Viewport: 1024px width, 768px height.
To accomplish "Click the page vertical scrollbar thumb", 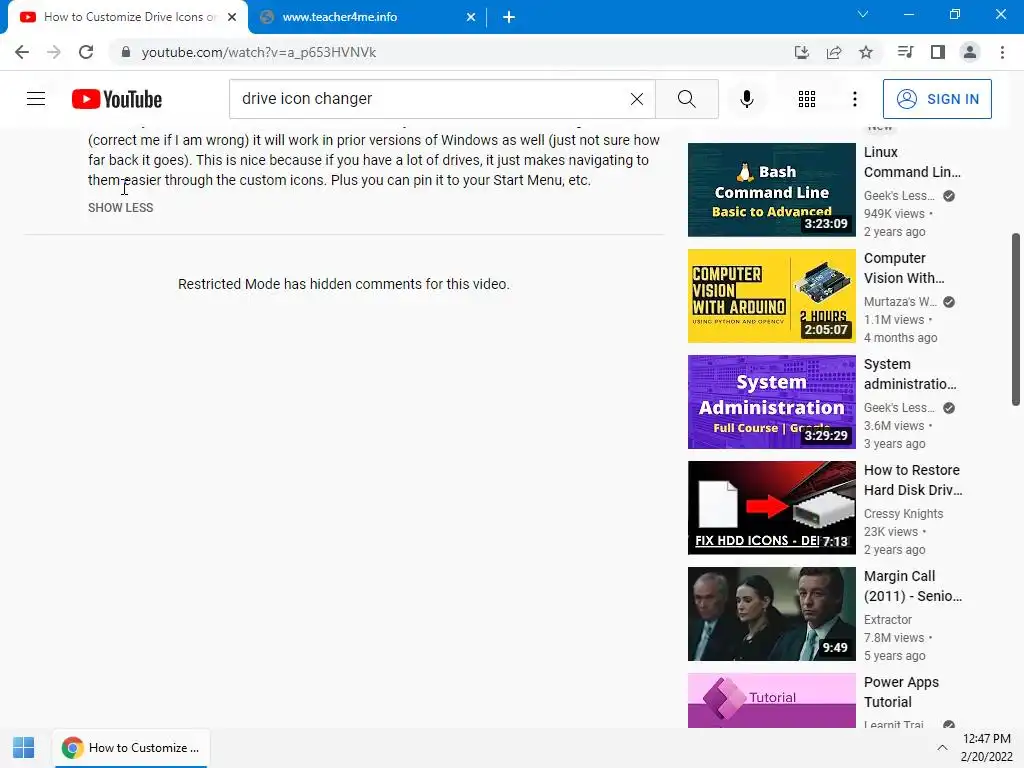I will point(1016,319).
